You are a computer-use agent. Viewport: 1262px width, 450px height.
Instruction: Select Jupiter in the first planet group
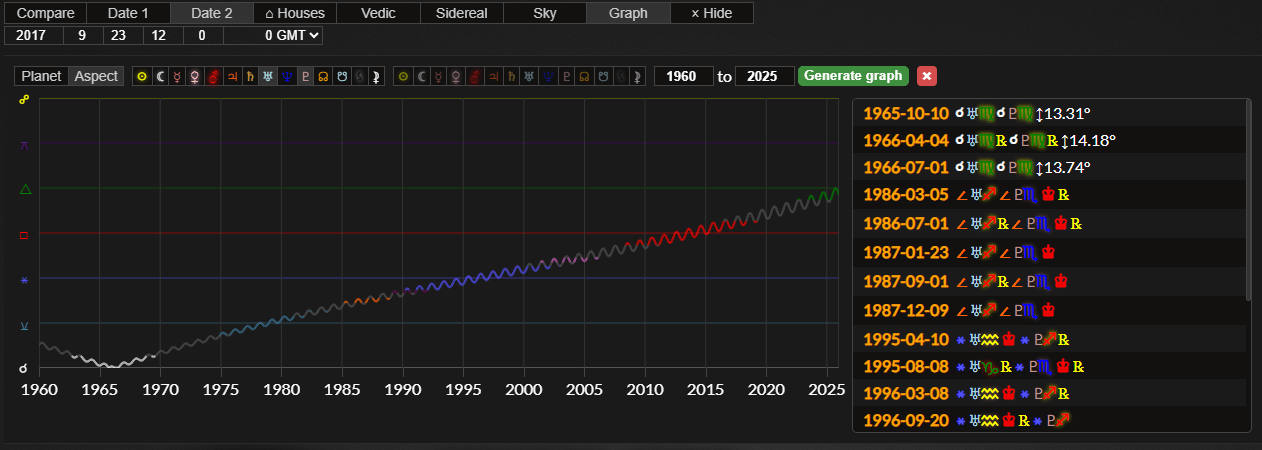(231, 76)
